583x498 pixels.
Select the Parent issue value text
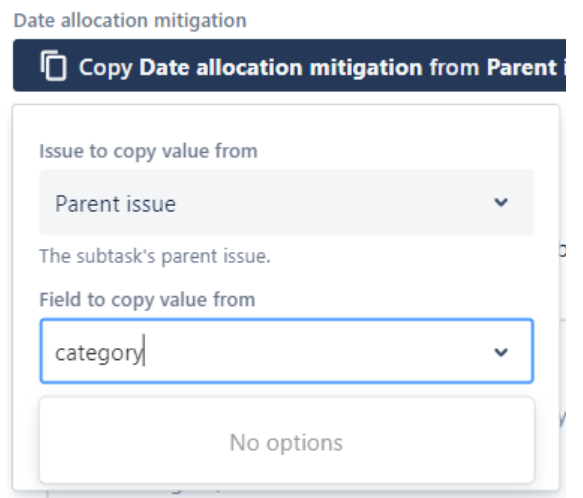[x=115, y=204]
